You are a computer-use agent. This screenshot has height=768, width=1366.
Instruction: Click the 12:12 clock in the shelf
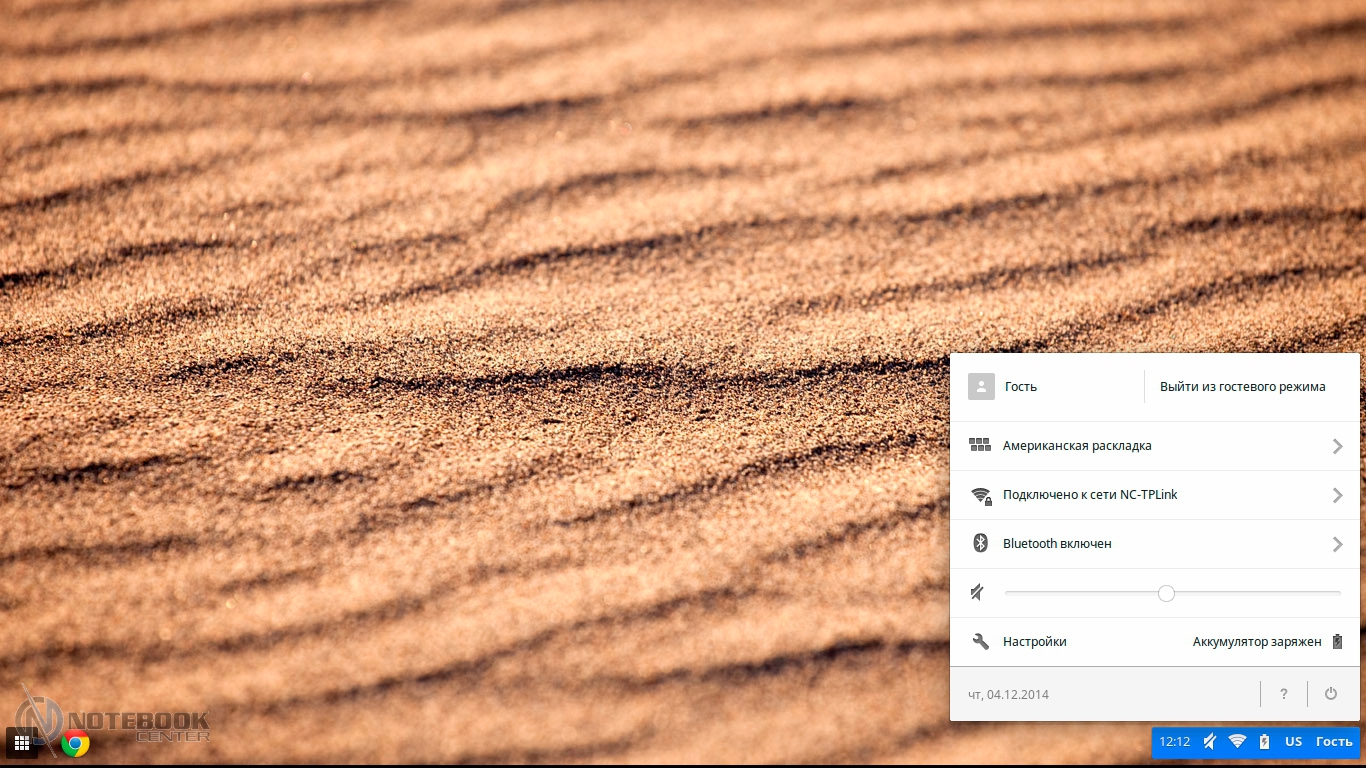tap(1175, 742)
